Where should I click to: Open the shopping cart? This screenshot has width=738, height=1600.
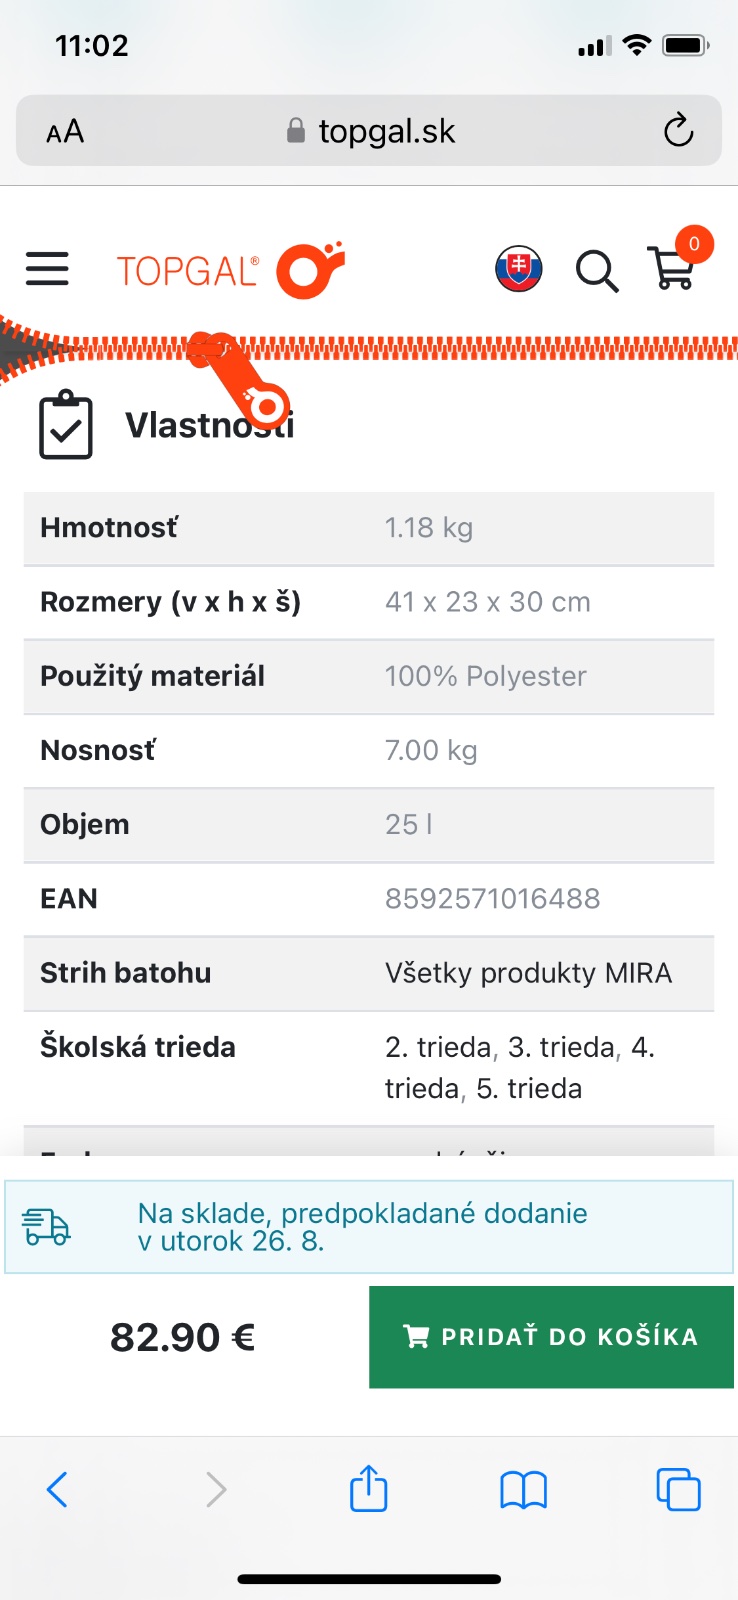[673, 268]
